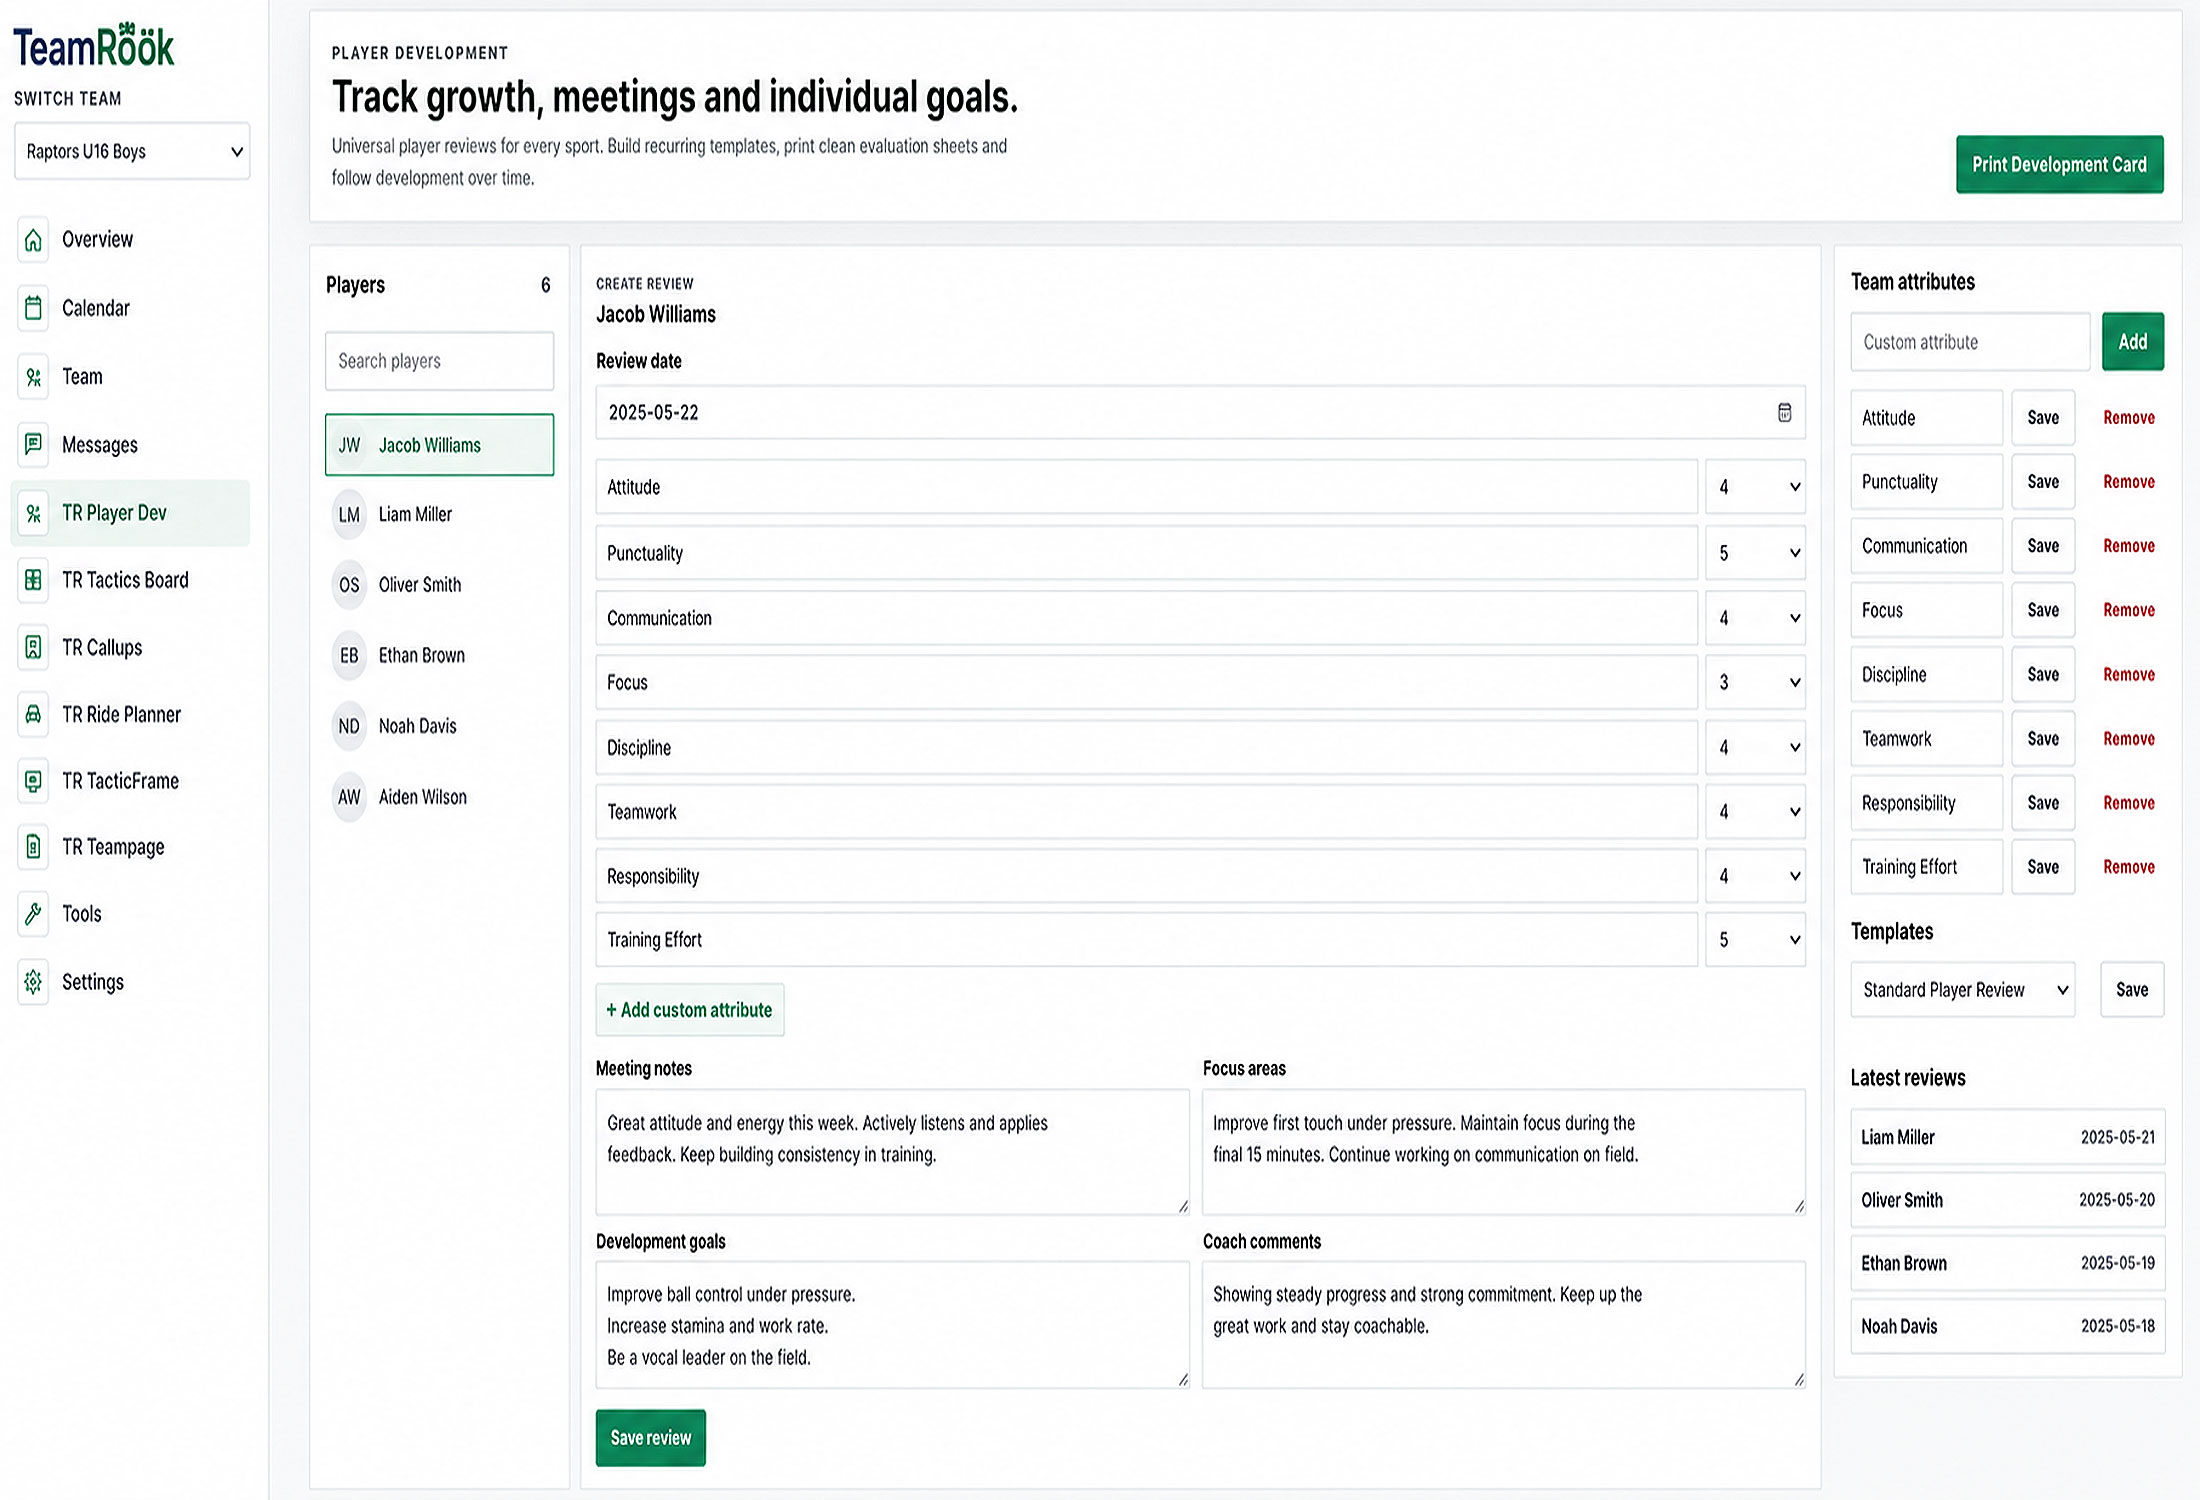Click the Calendar sidebar icon

pyautogui.click(x=33, y=308)
